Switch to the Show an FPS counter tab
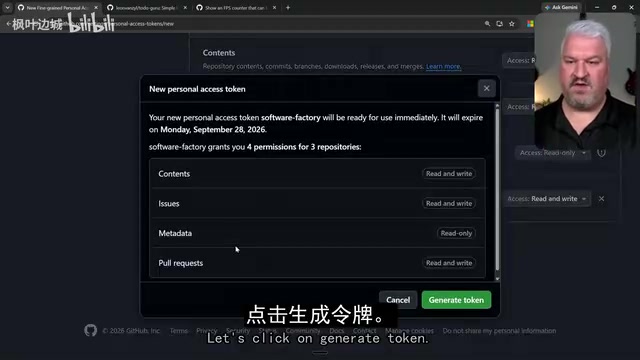The image size is (640, 360). coord(233,8)
